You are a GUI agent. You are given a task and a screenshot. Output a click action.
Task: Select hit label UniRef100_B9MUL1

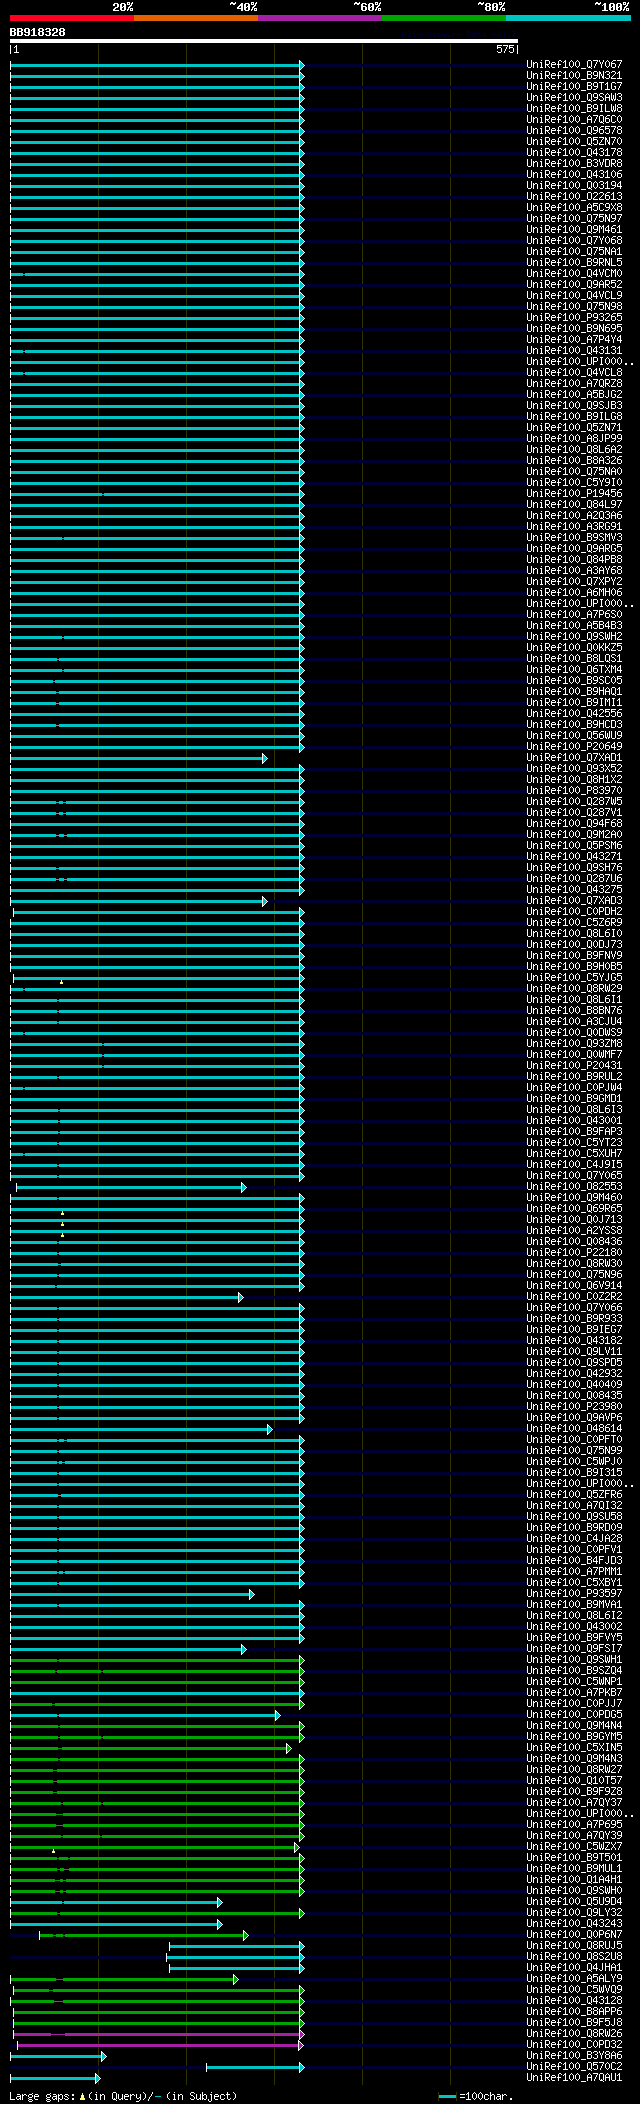tap(574, 1869)
